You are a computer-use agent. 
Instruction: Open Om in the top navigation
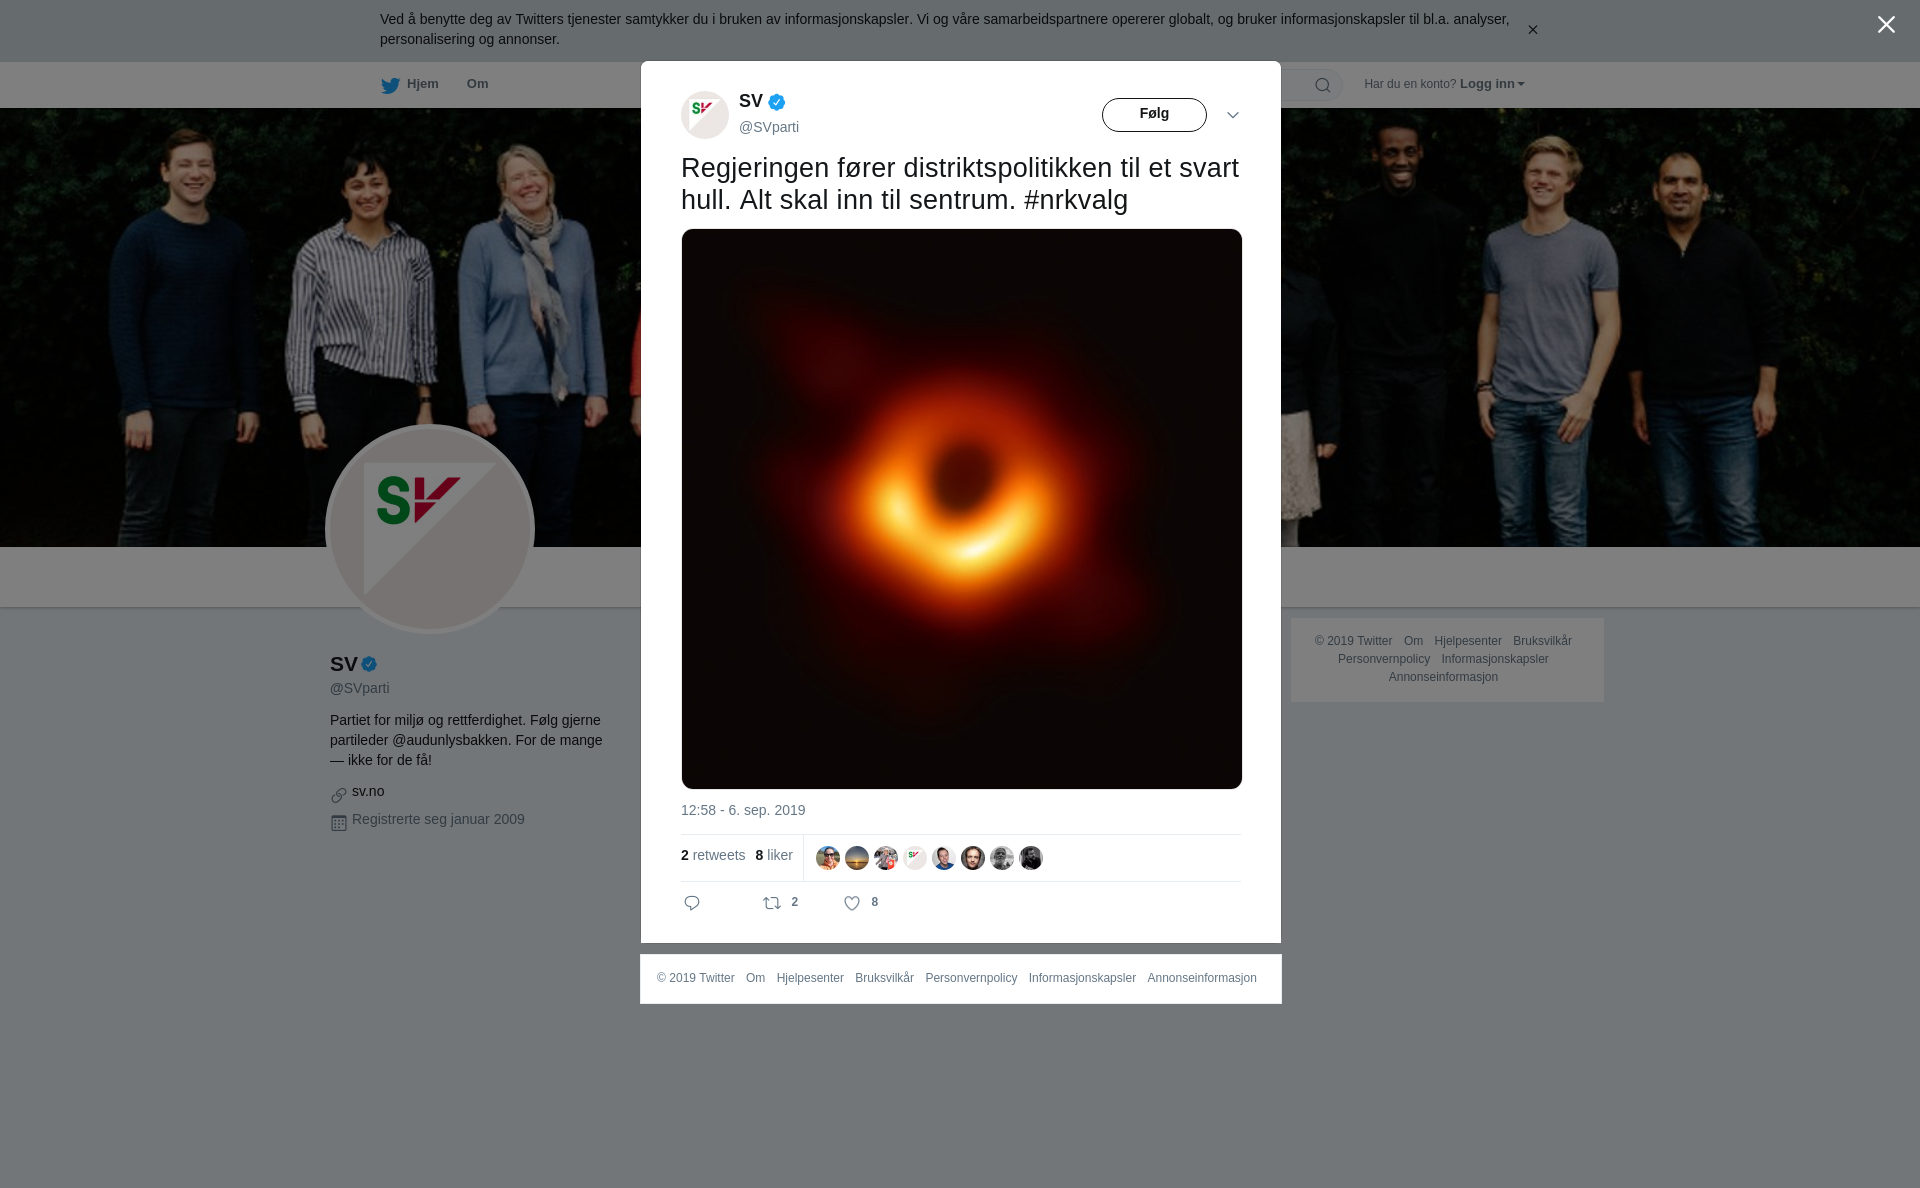click(477, 84)
